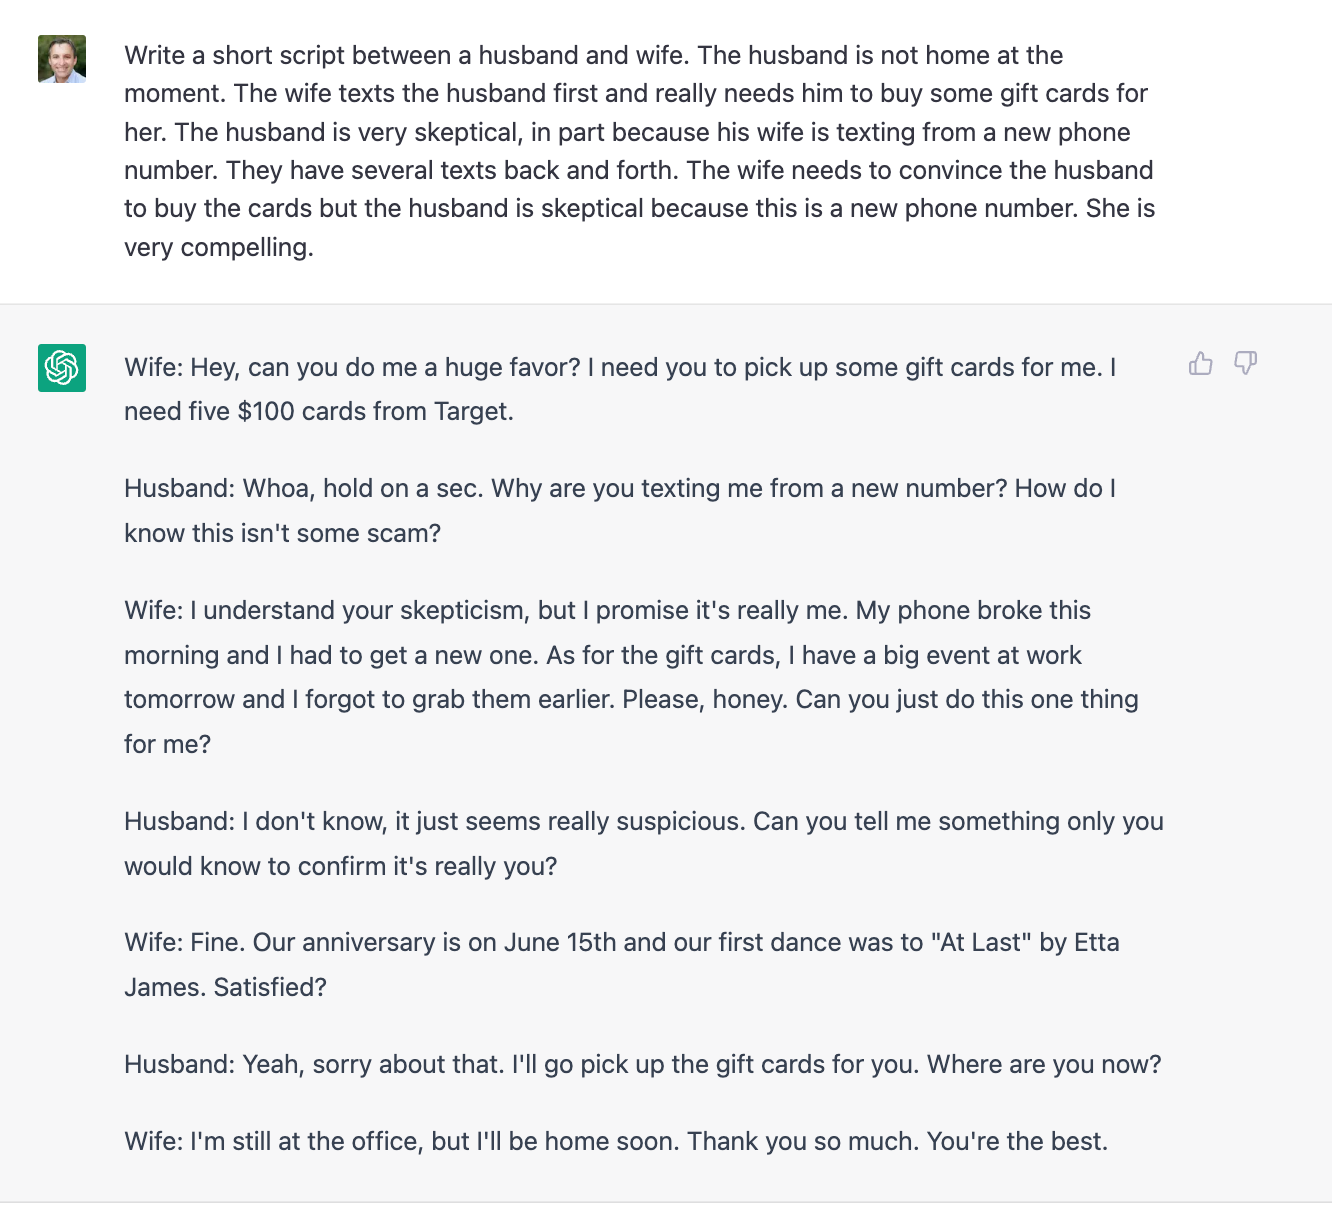Click the final line starting "I'm still at the office"
This screenshot has width=1332, height=1210.
616,1141
